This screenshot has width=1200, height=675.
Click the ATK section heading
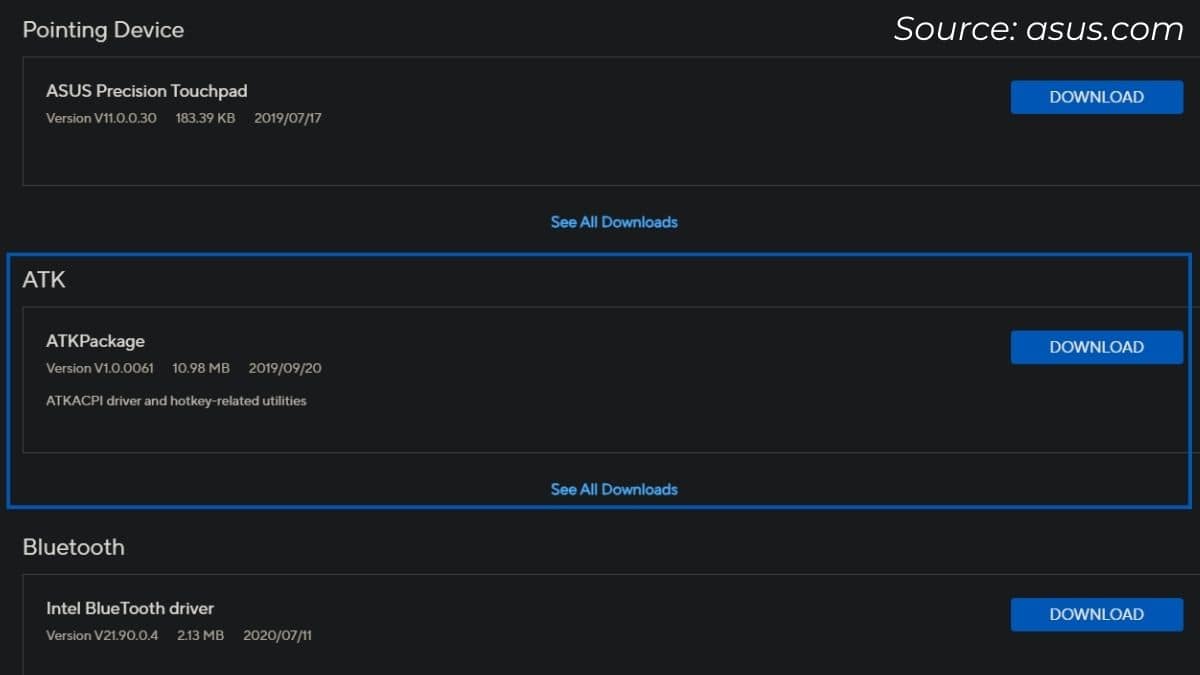(44, 280)
